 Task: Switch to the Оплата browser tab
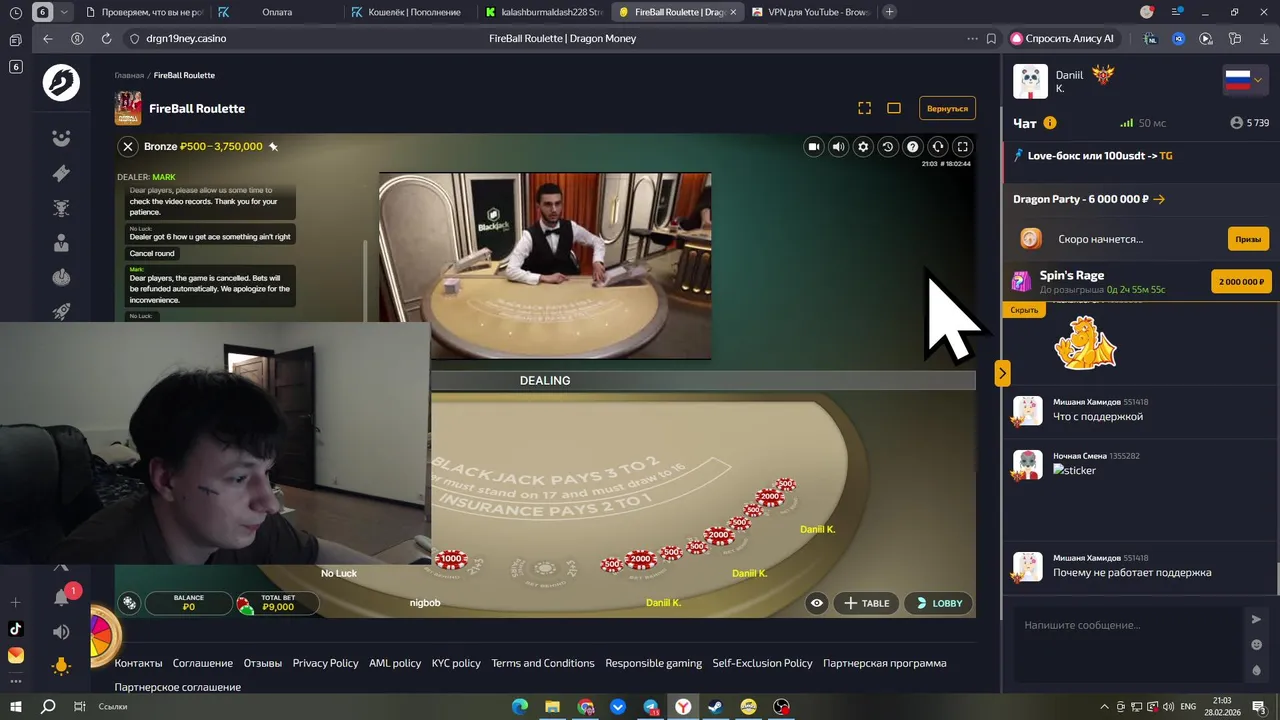276,12
